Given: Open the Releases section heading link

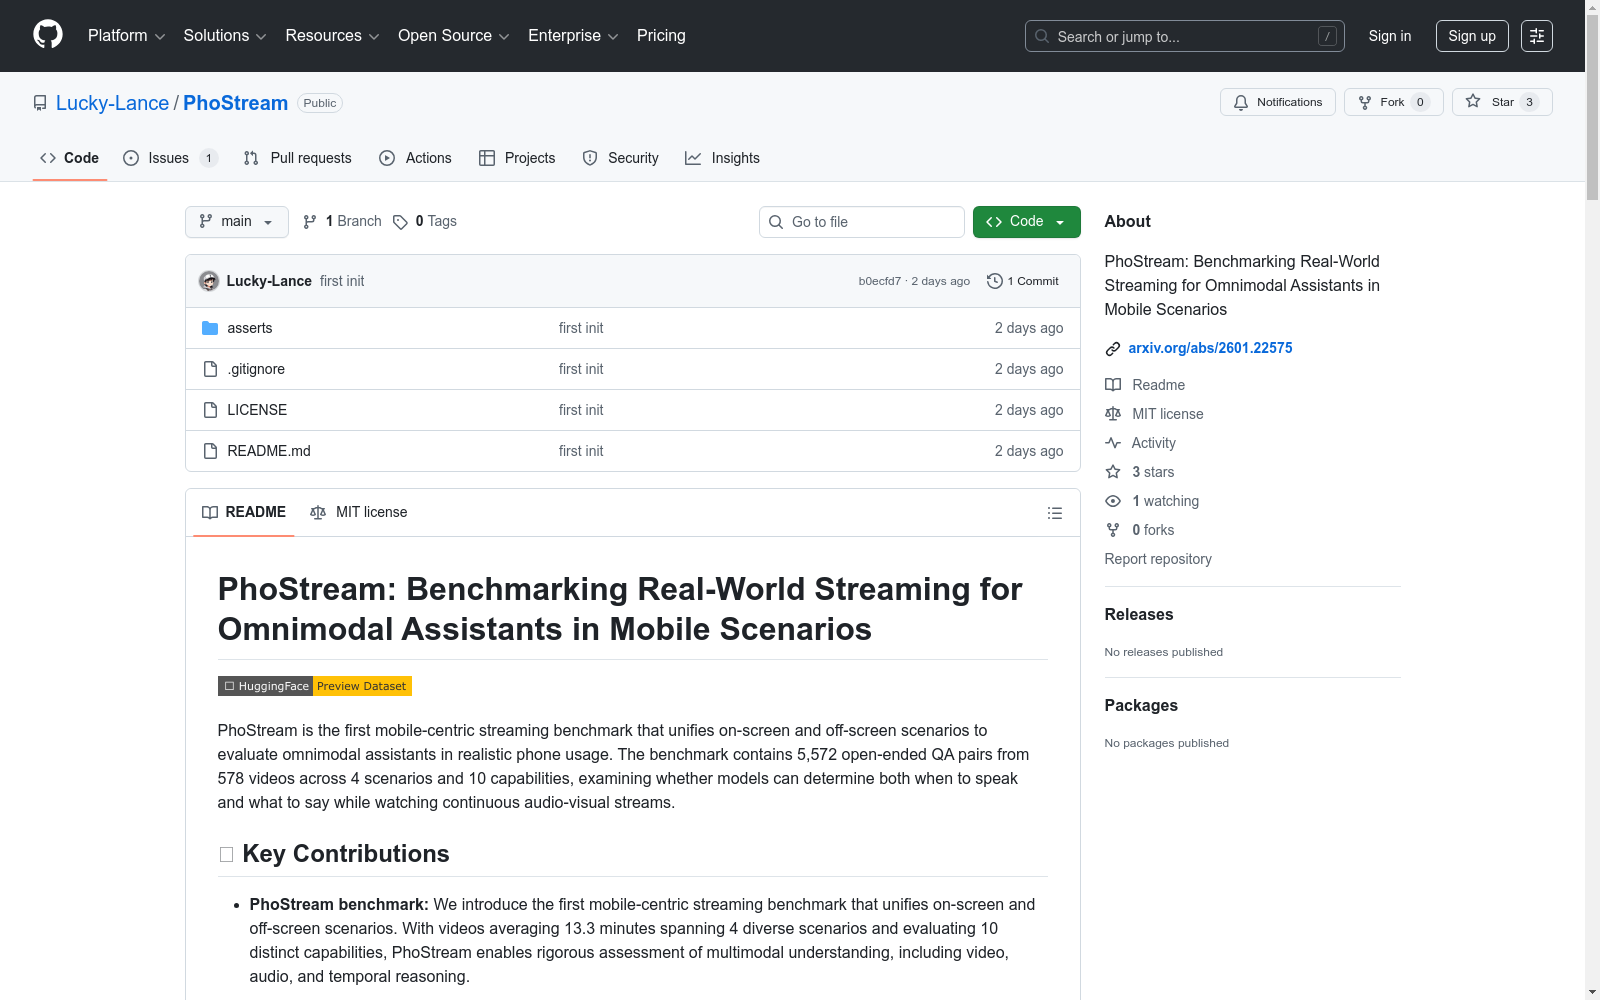Looking at the screenshot, I should (1139, 614).
